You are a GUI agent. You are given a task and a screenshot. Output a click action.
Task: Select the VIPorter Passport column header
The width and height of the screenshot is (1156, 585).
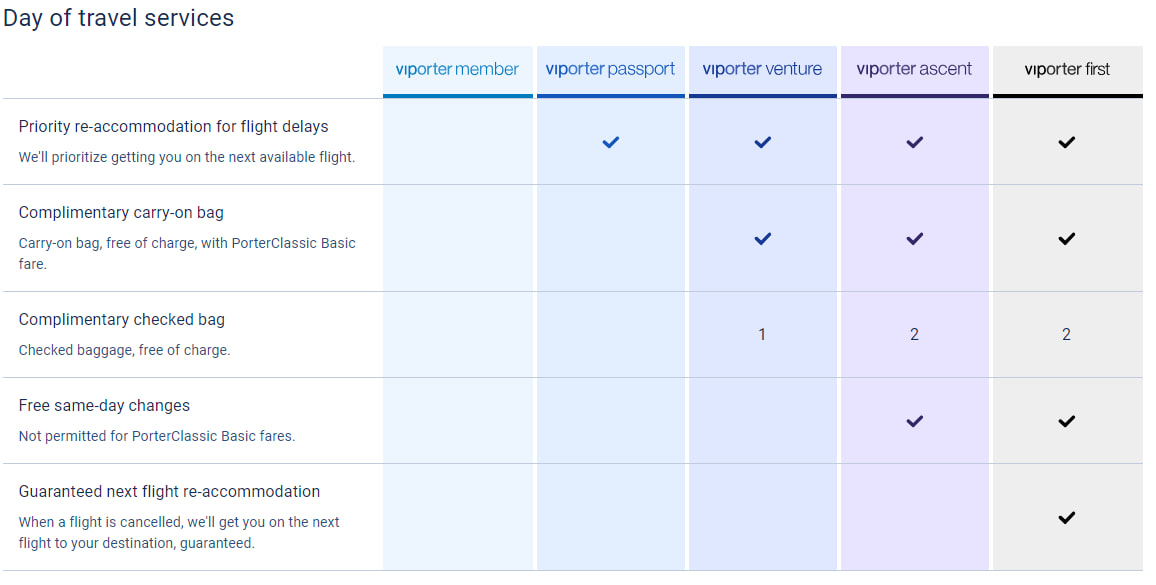[610, 69]
